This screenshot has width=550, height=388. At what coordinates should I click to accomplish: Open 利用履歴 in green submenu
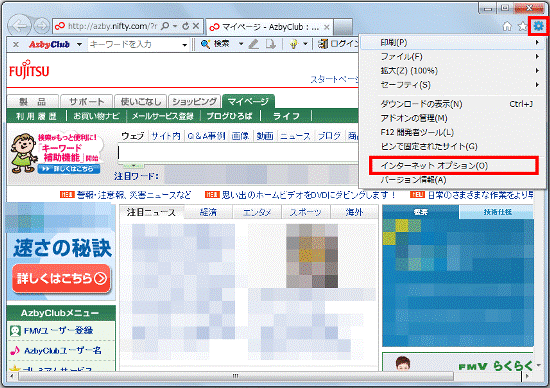pyautogui.click(x=36, y=116)
